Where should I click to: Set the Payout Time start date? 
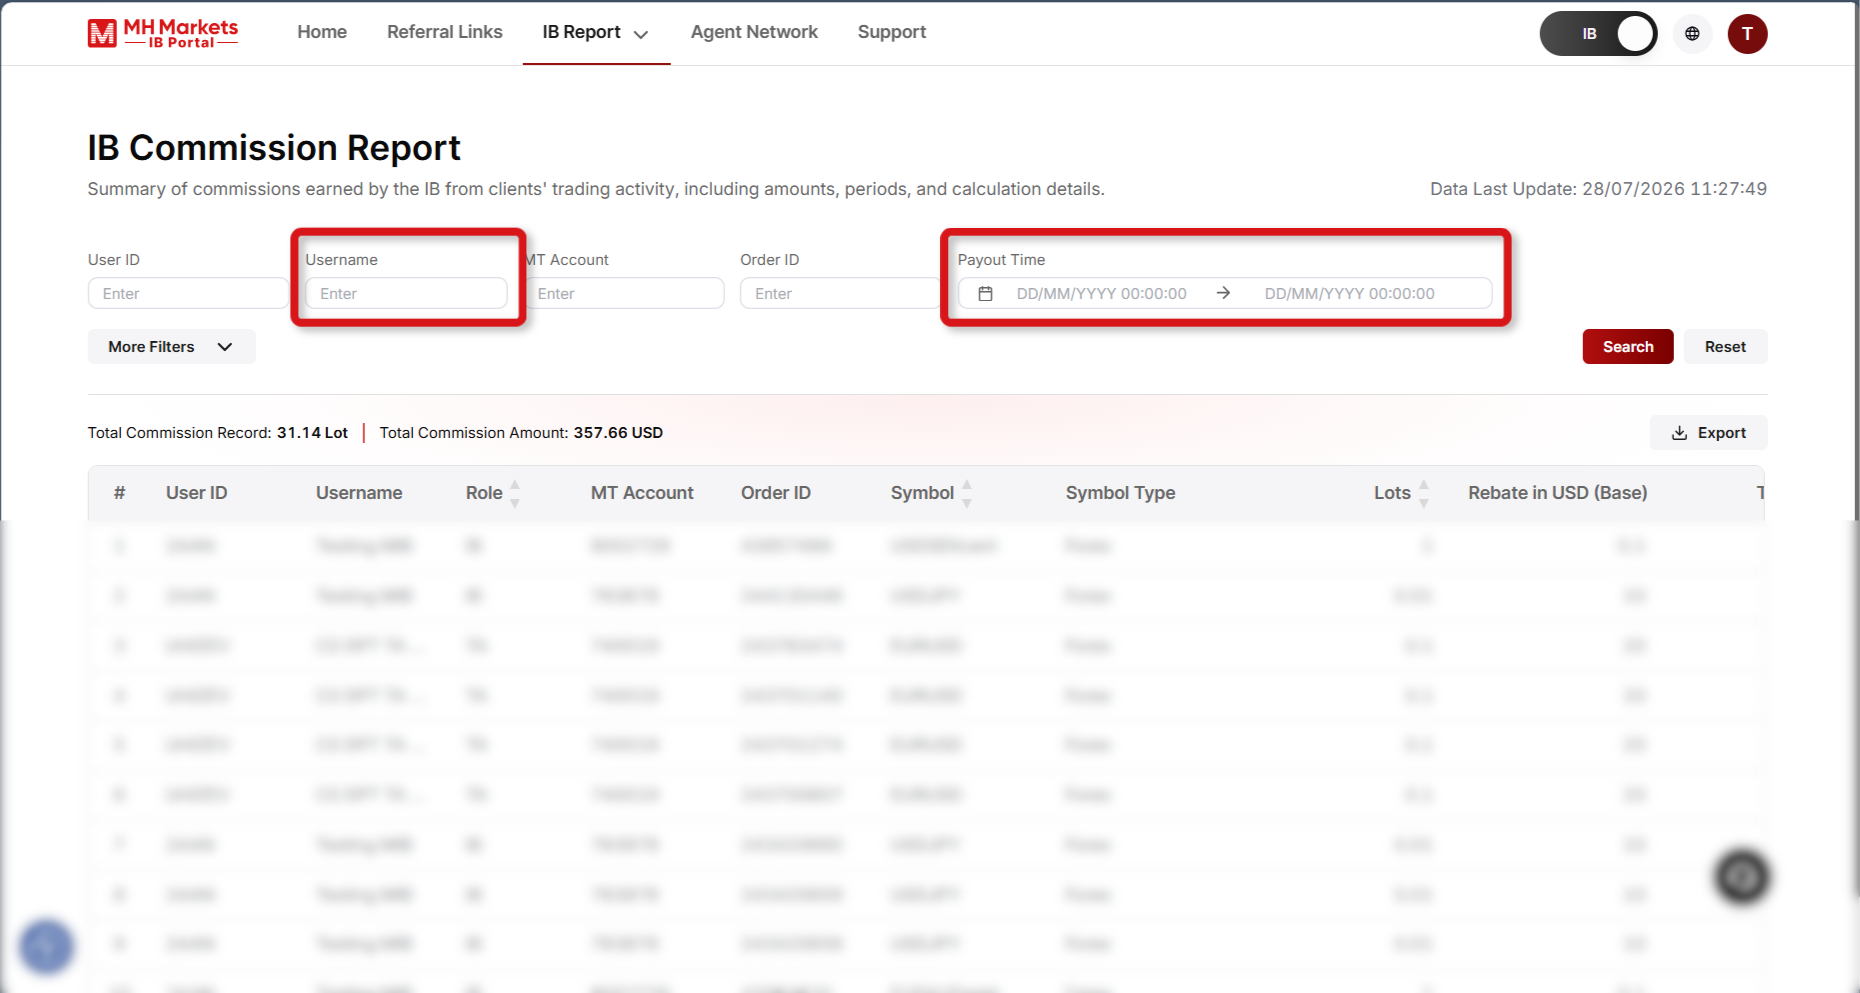pyautogui.click(x=1102, y=294)
